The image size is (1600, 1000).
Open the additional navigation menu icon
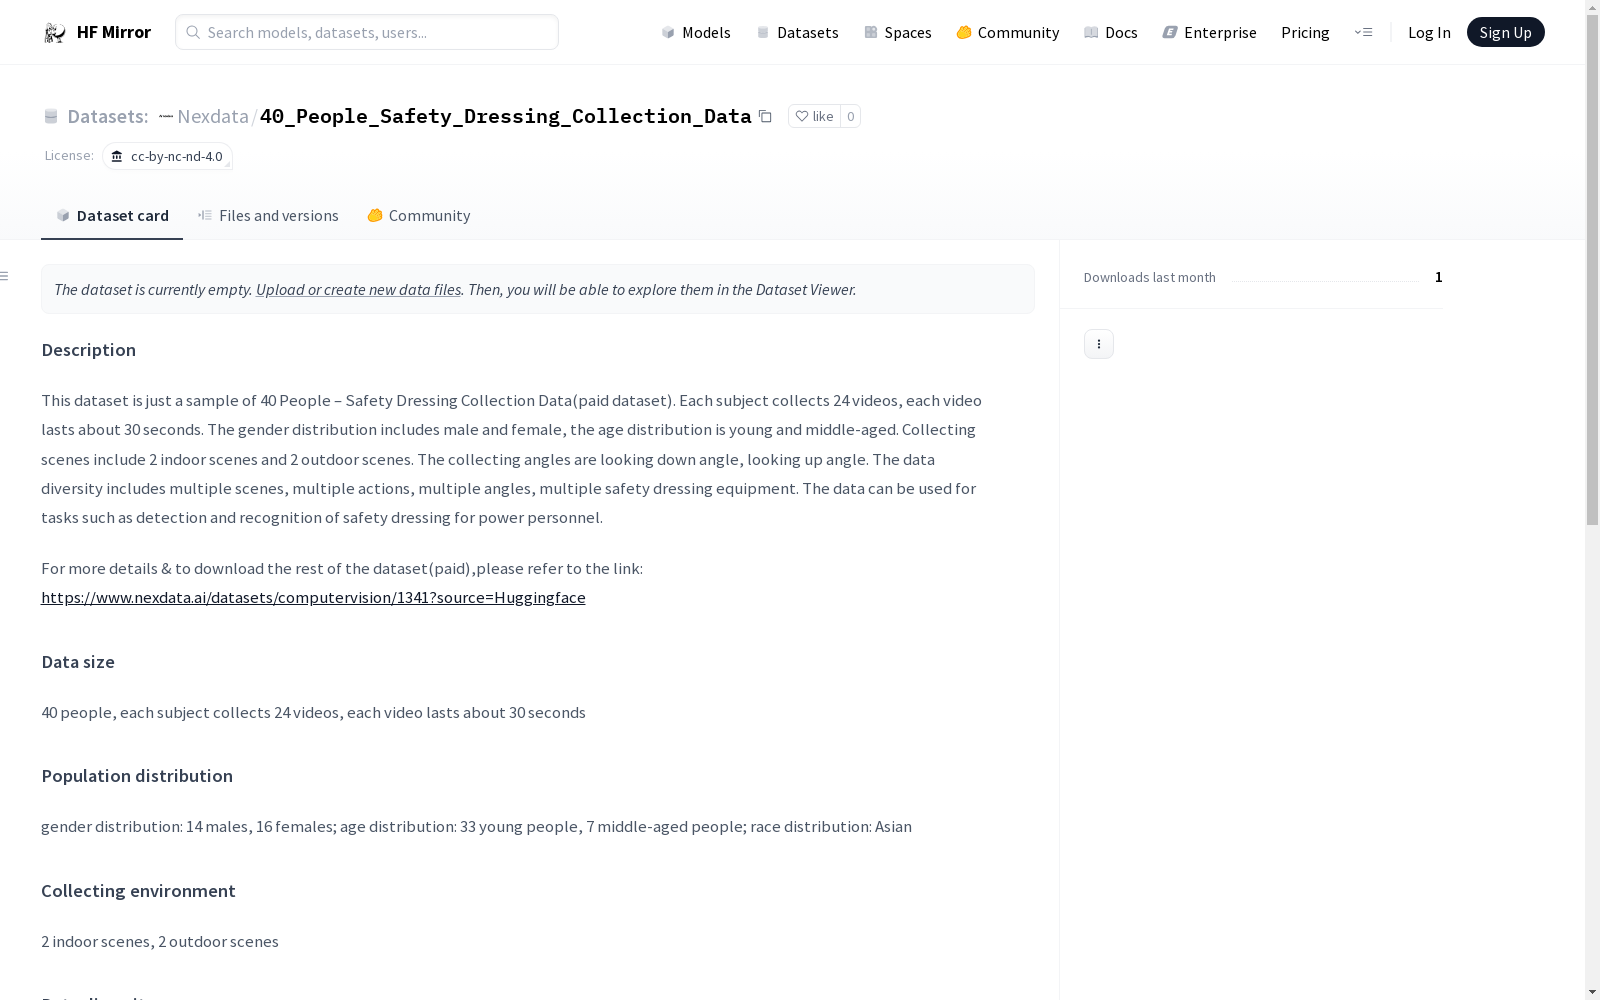[x=1363, y=32]
